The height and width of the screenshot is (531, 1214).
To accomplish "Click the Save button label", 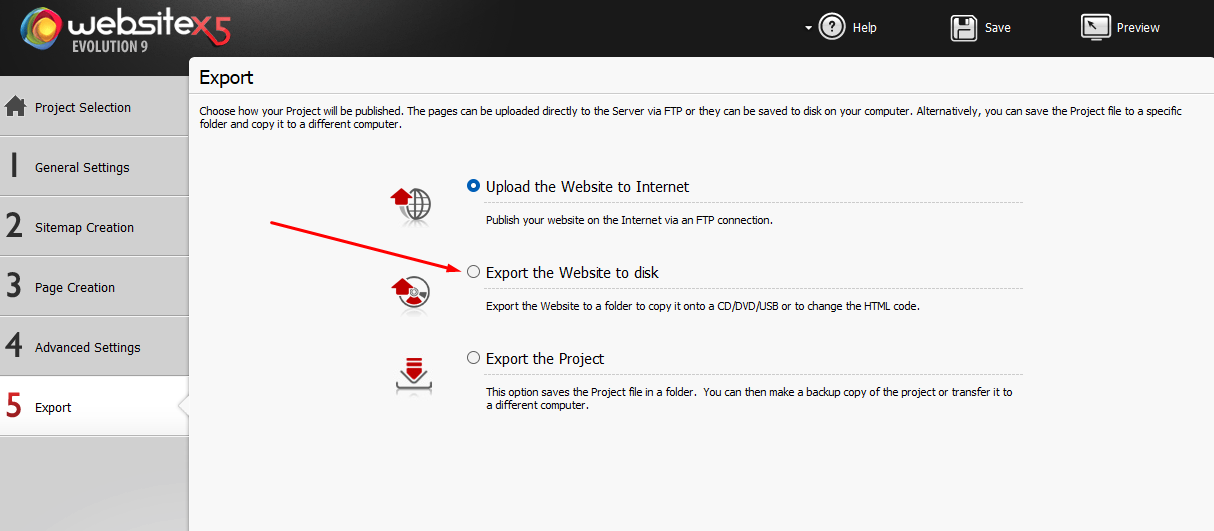I will coord(998,28).
